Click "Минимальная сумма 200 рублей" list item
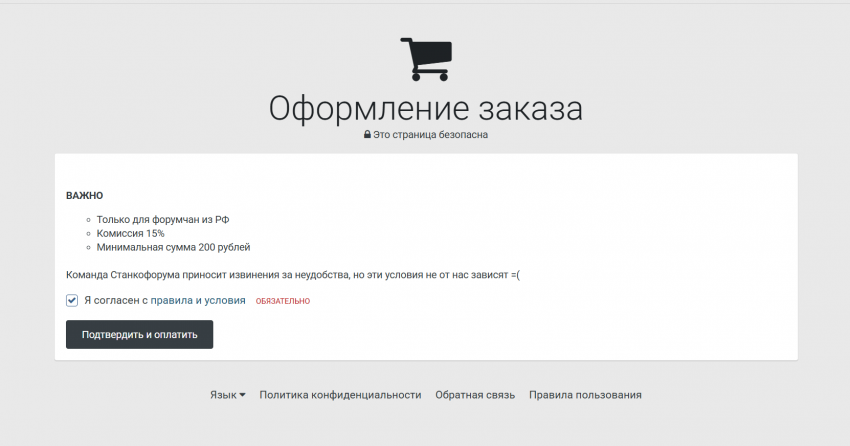850x446 pixels. coord(173,247)
